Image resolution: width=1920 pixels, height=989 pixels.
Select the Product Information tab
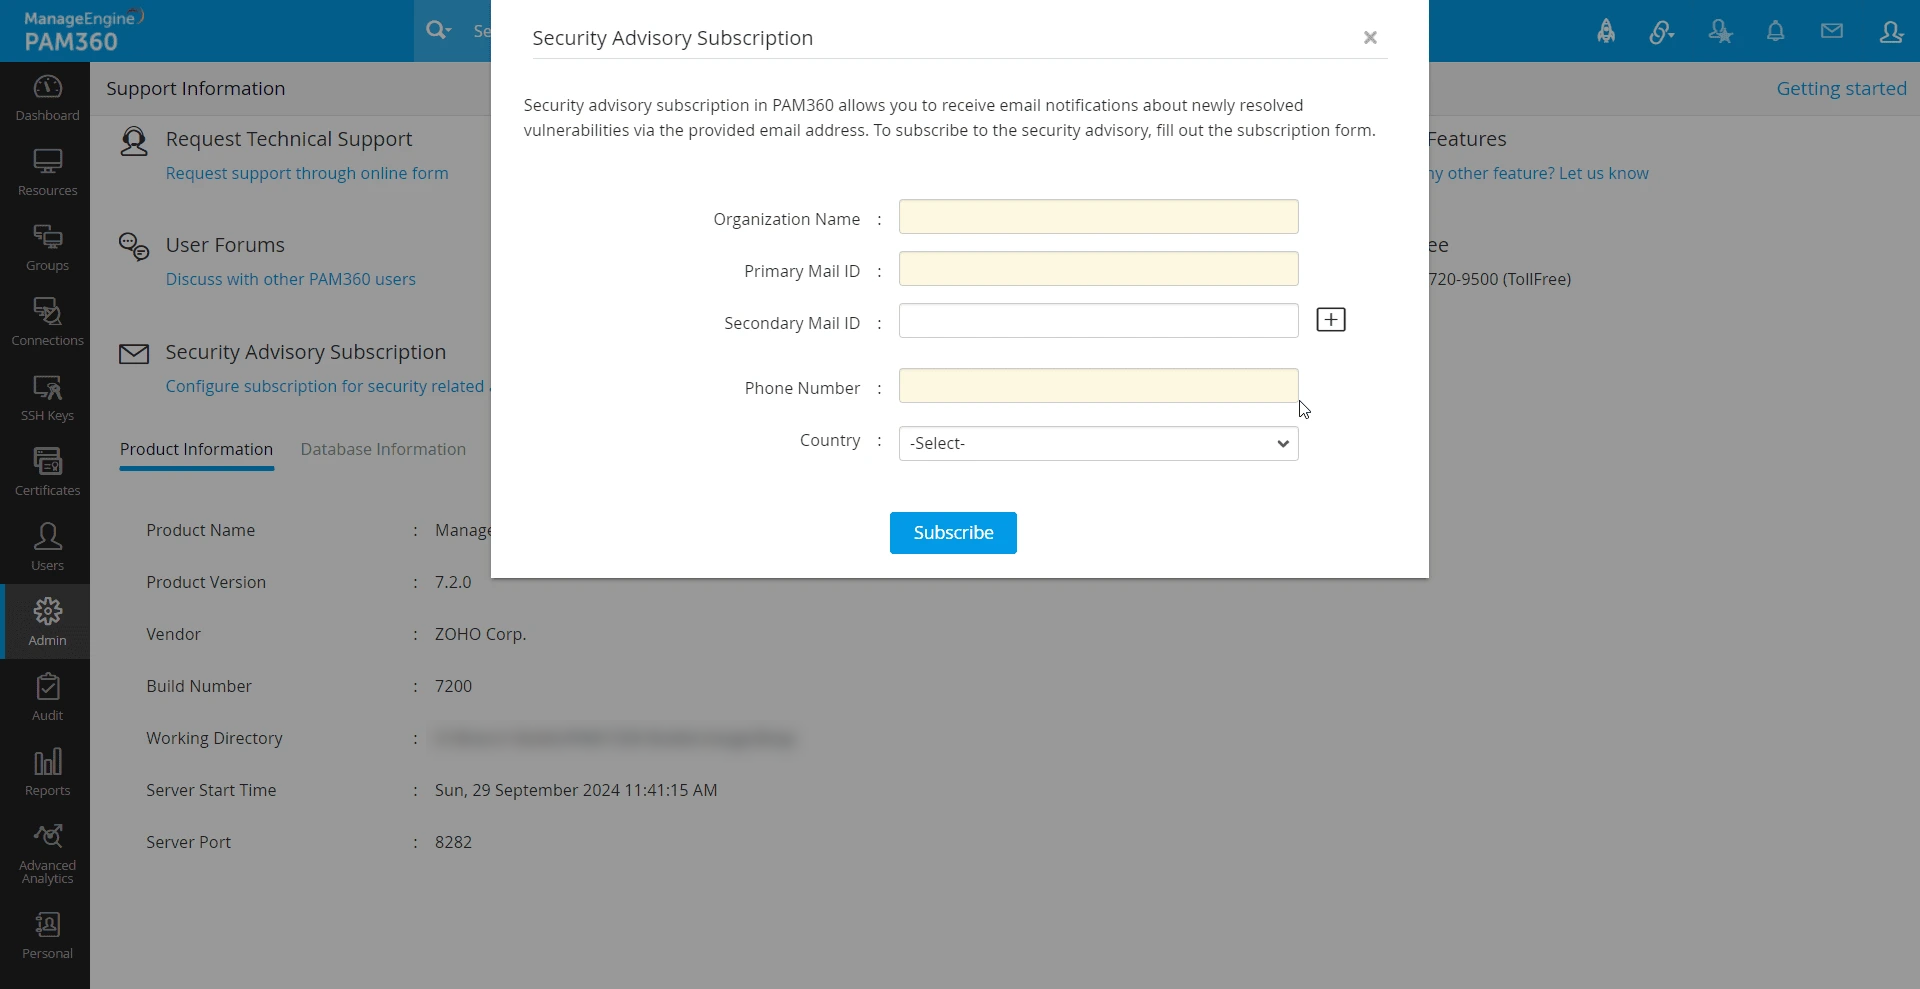click(196, 450)
